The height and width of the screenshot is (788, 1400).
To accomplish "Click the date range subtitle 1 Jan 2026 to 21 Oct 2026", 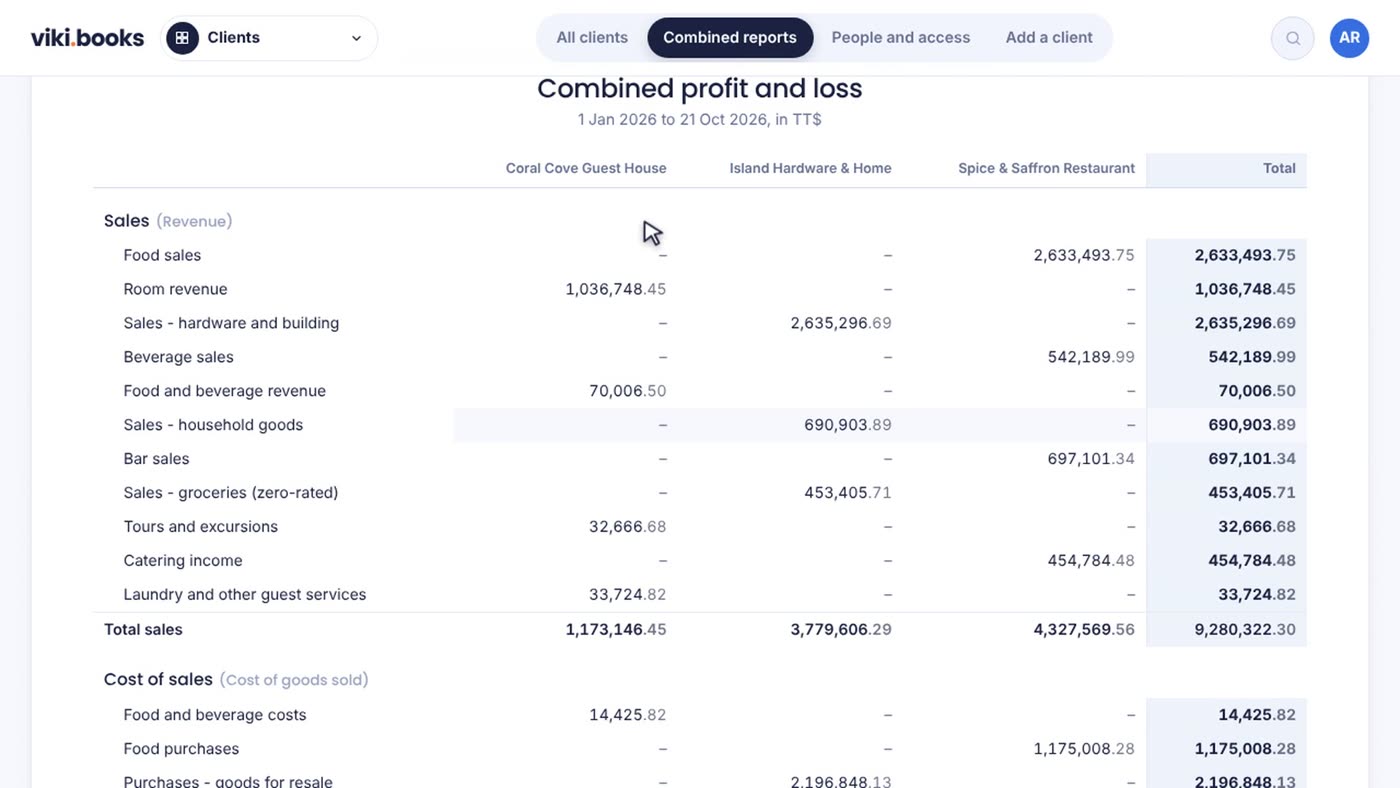I will pyautogui.click(x=700, y=120).
